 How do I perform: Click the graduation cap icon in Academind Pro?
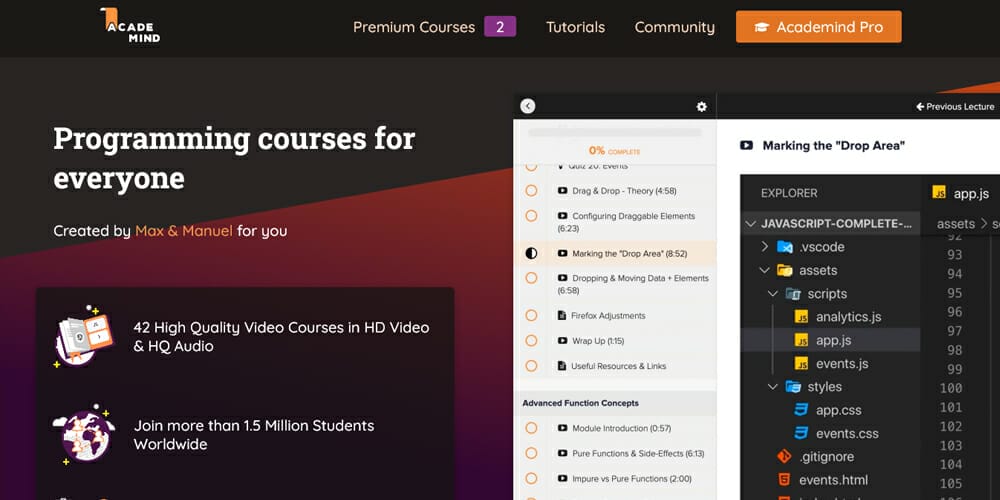762,27
